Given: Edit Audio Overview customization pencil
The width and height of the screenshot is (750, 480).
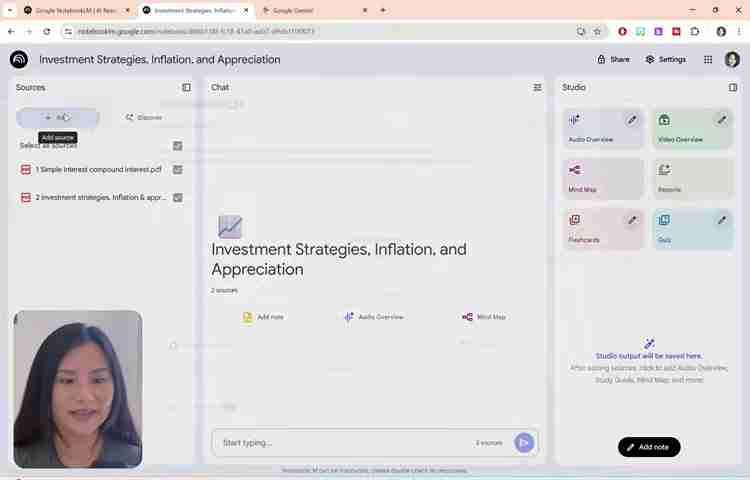Looking at the screenshot, I should point(632,120).
